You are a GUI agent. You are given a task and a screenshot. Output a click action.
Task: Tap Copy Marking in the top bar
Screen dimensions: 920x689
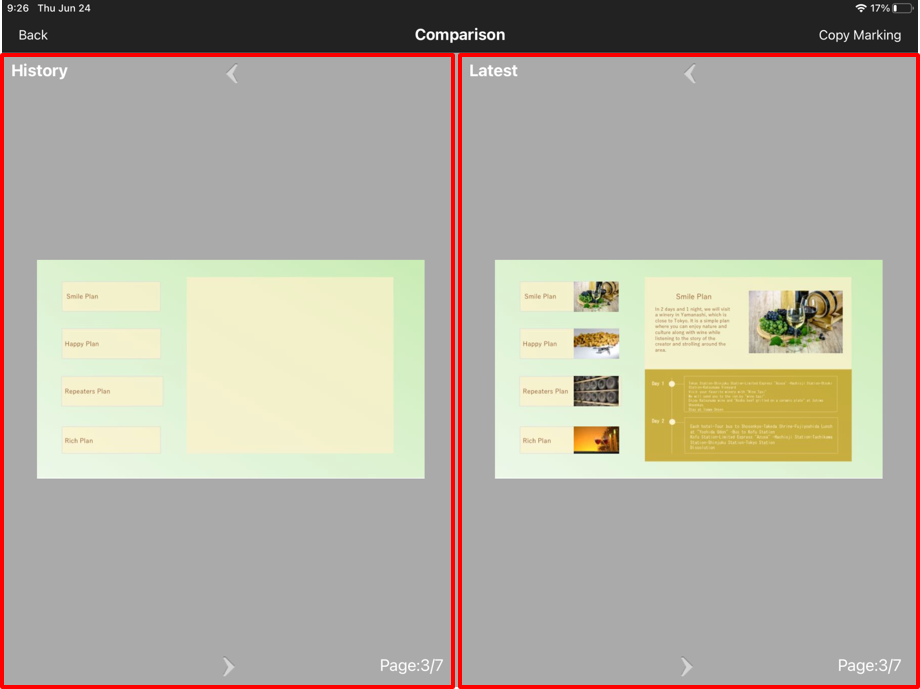click(859, 35)
